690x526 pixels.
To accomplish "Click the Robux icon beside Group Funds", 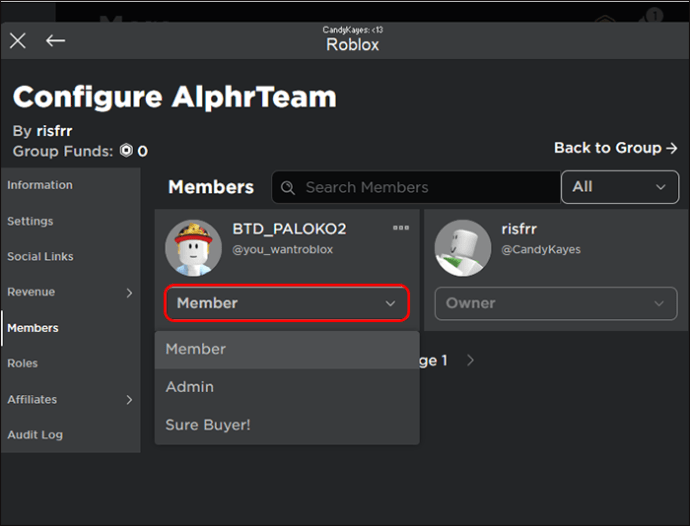I will pyautogui.click(x=126, y=151).
